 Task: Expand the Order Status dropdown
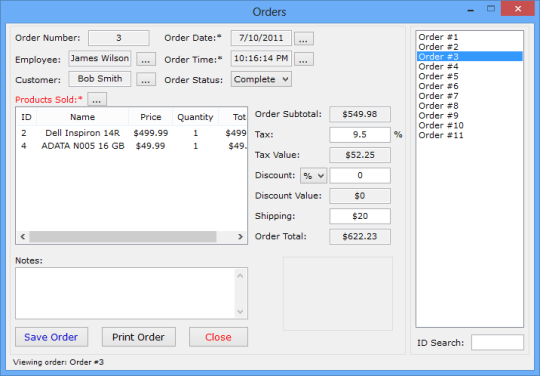click(x=261, y=79)
